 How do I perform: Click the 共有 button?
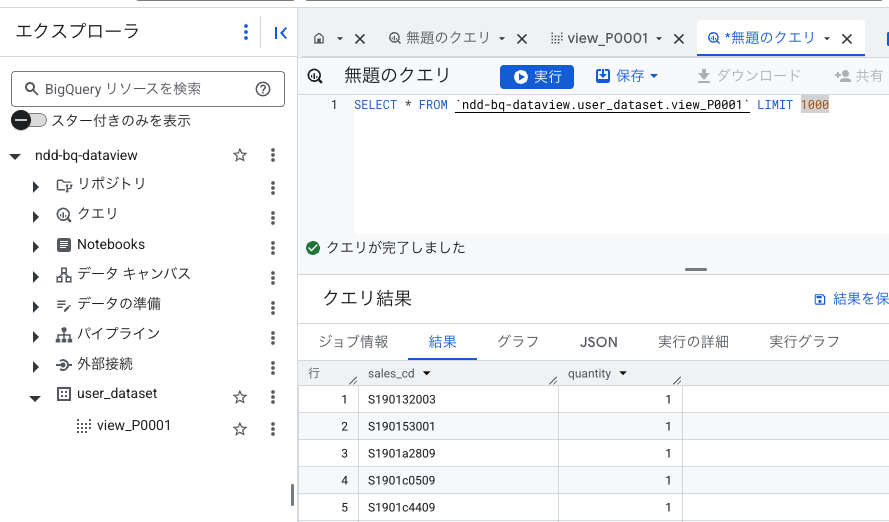pyautogui.click(x=859, y=76)
